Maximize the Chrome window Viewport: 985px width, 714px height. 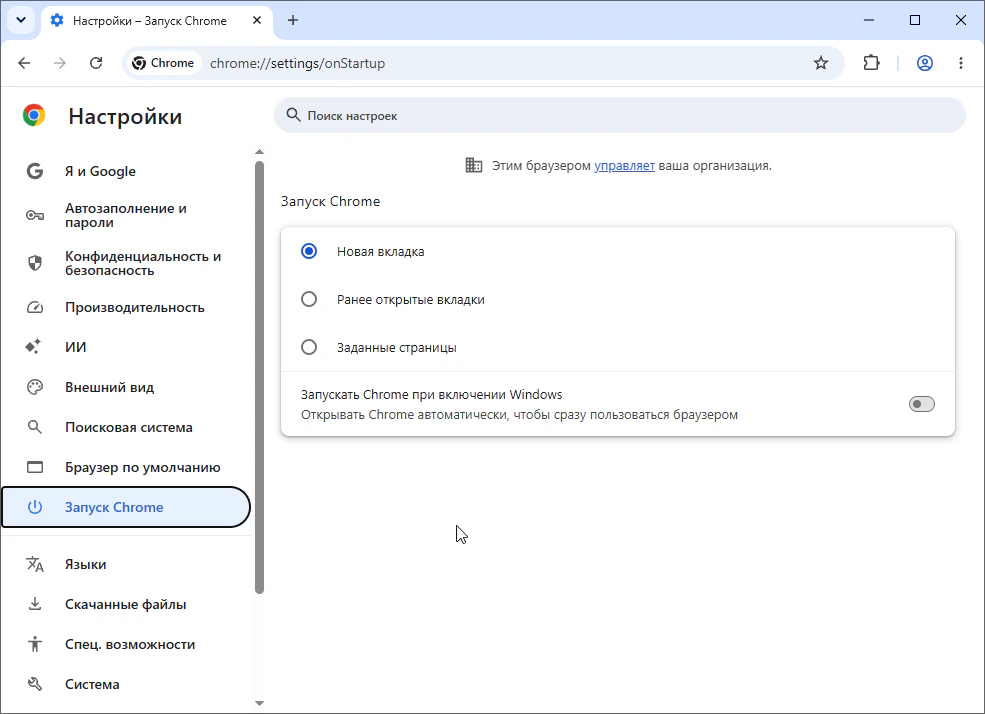click(915, 20)
